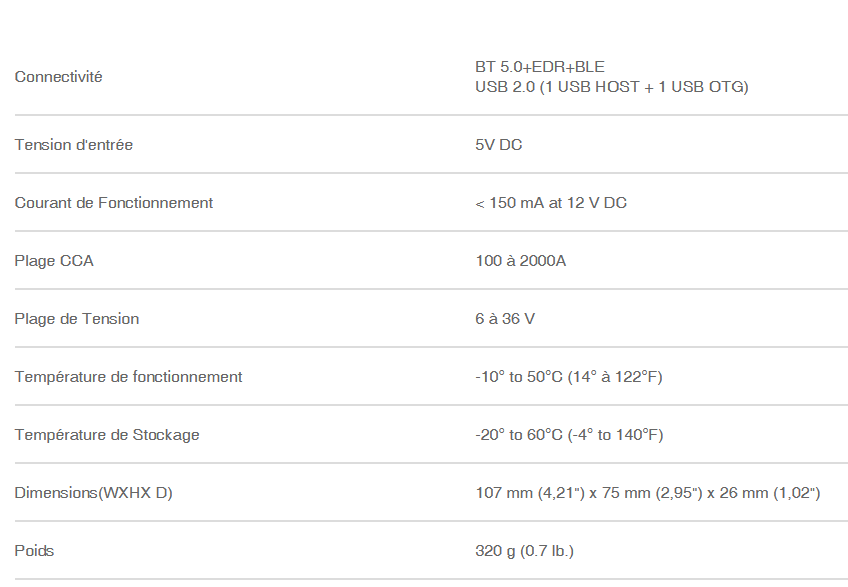Viewport: 848px width, 587px height.
Task: Click the 'USB 2.0 (1 USB HOST + 1 USB OTG)' line
Action: pyautogui.click(x=612, y=87)
